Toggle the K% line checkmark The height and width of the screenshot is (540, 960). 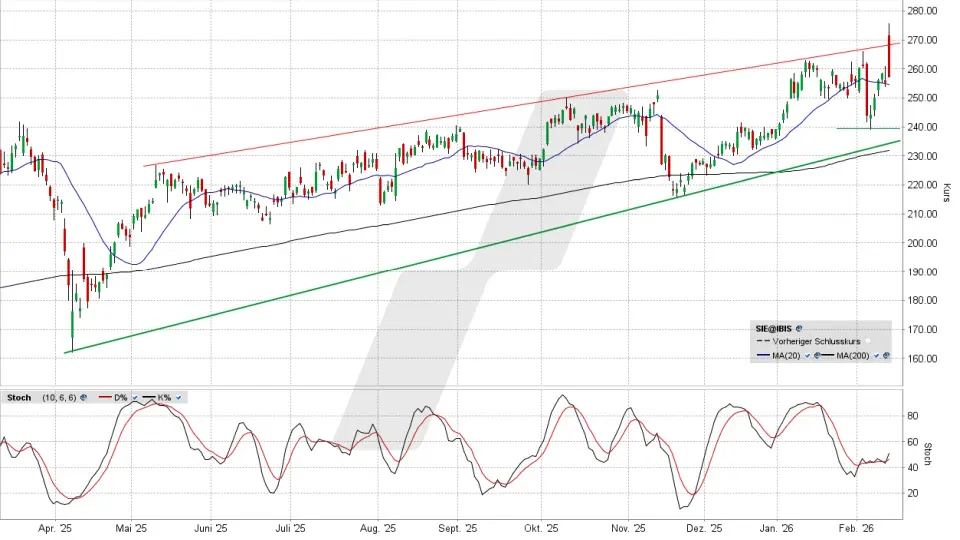(x=178, y=398)
